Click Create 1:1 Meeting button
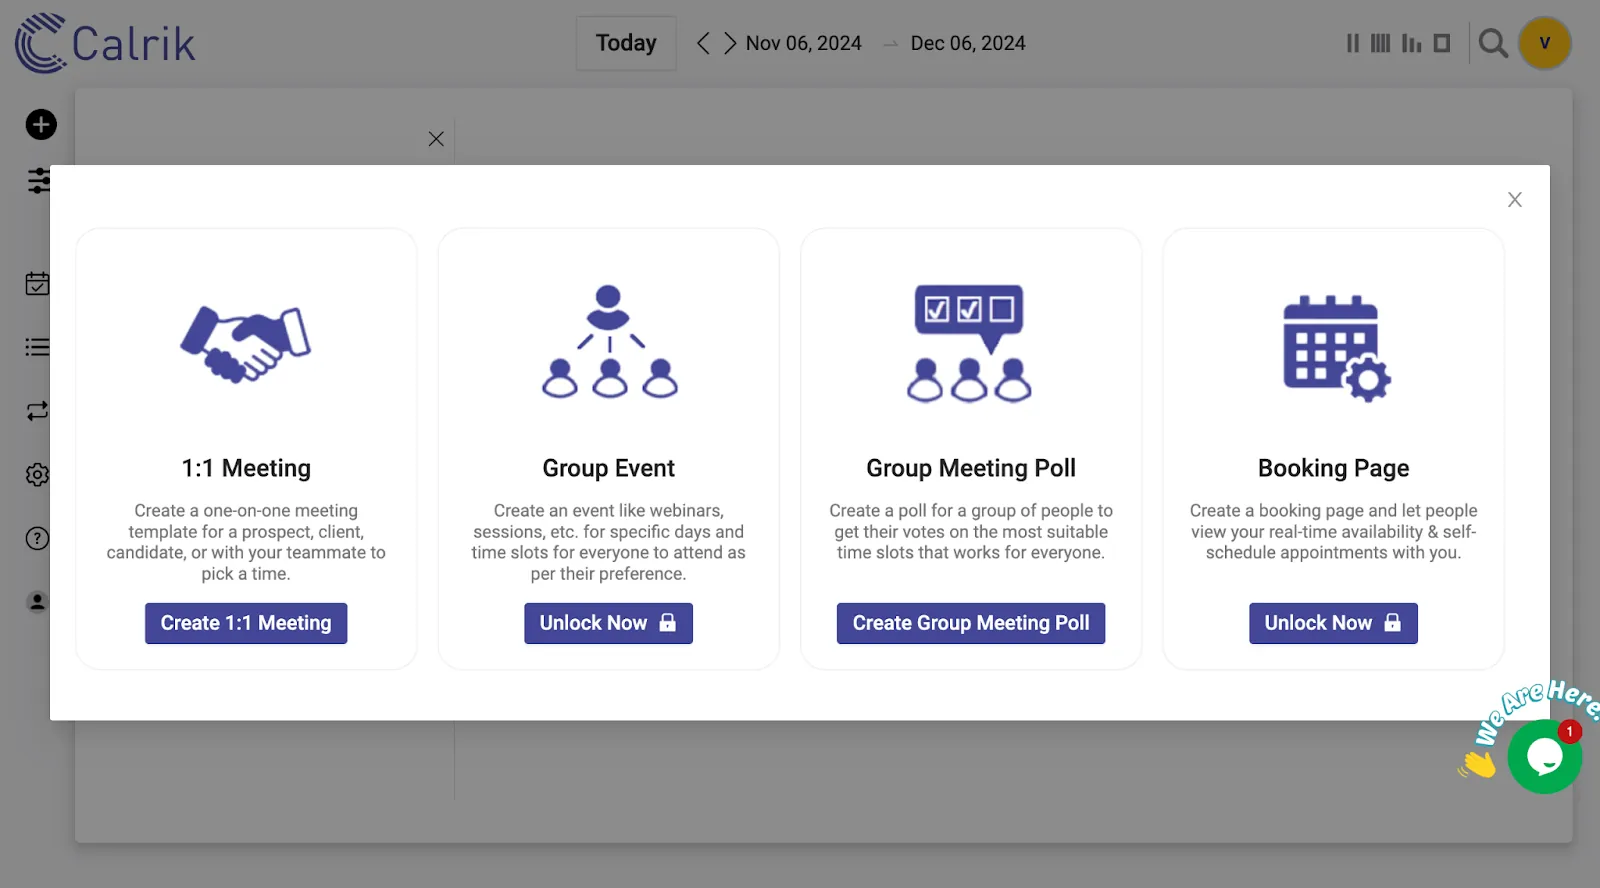This screenshot has height=888, width=1600. [x=246, y=623]
